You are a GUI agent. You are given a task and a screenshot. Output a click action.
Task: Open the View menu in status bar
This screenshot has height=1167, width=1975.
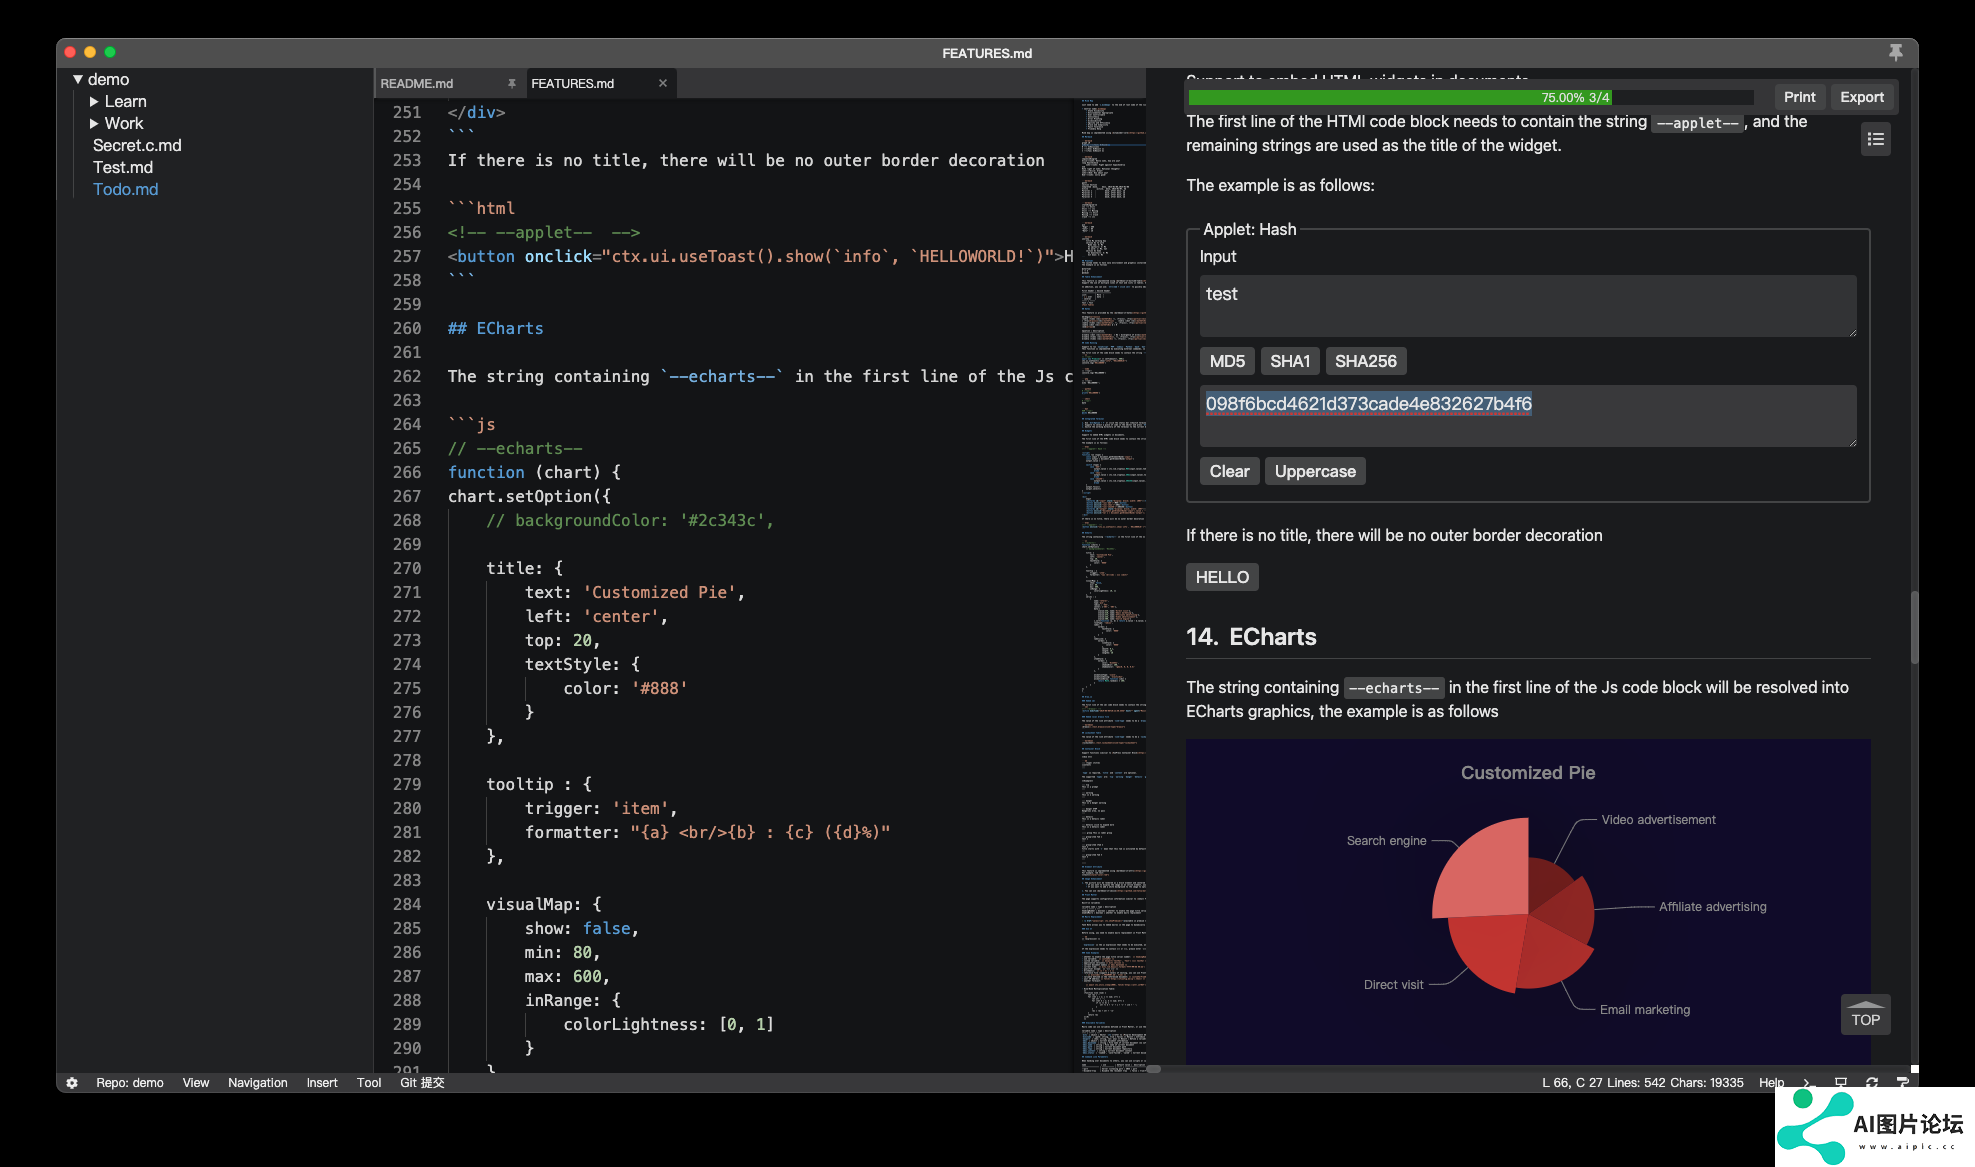click(x=196, y=1083)
